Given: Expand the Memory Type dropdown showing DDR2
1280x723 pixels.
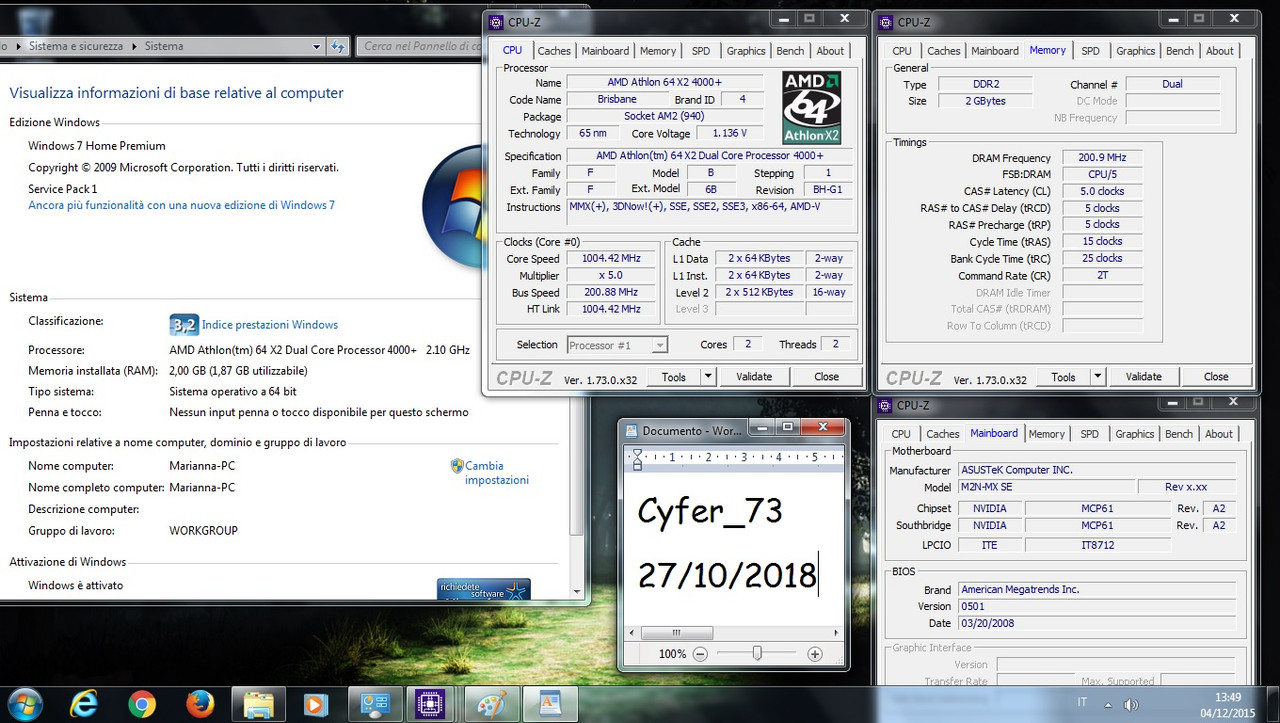Looking at the screenshot, I should click(x=985, y=83).
